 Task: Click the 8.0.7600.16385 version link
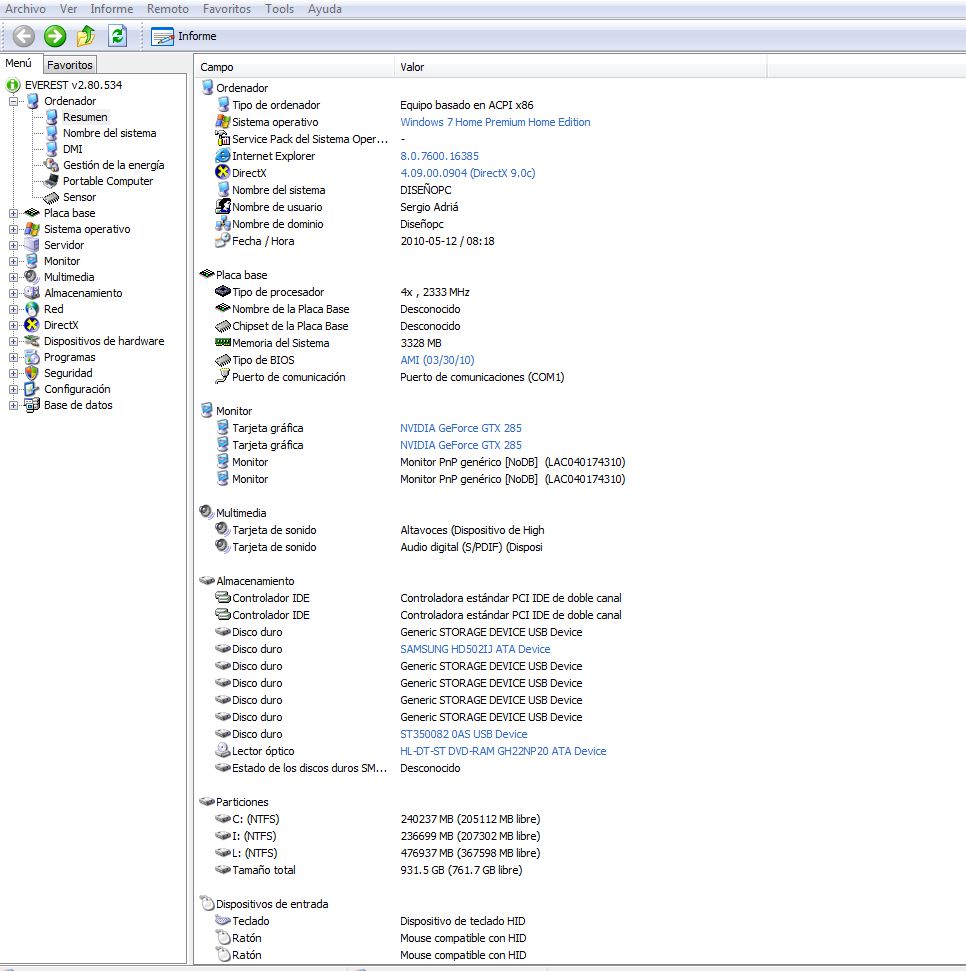point(439,156)
